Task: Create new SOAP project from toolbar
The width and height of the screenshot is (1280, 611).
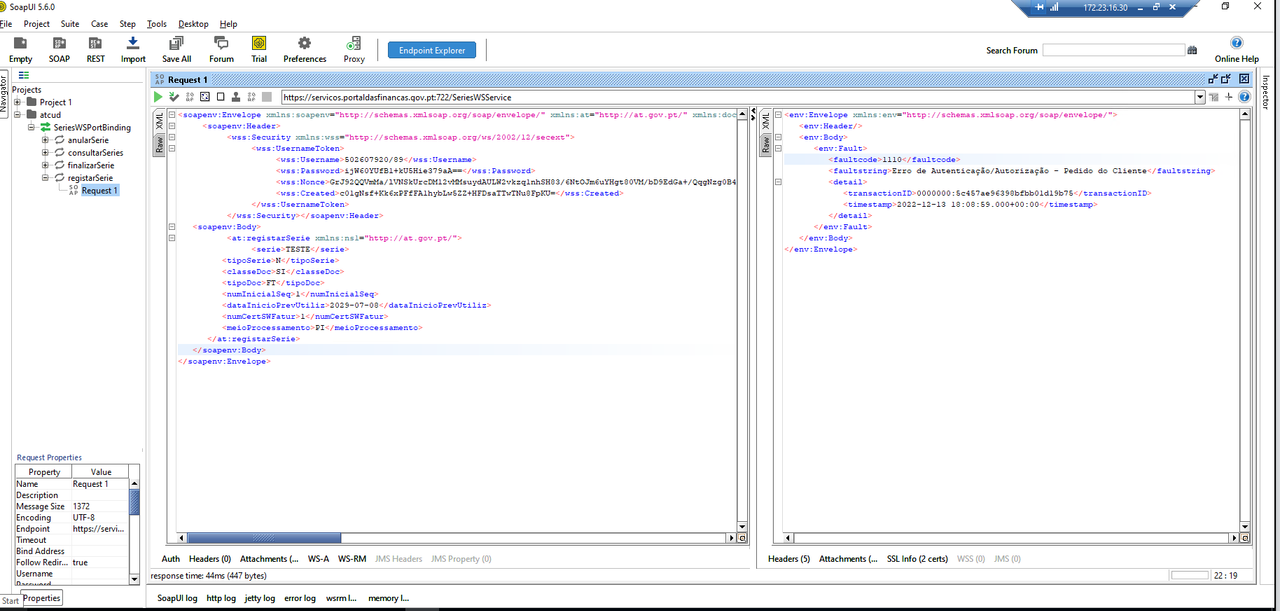Action: (x=59, y=43)
